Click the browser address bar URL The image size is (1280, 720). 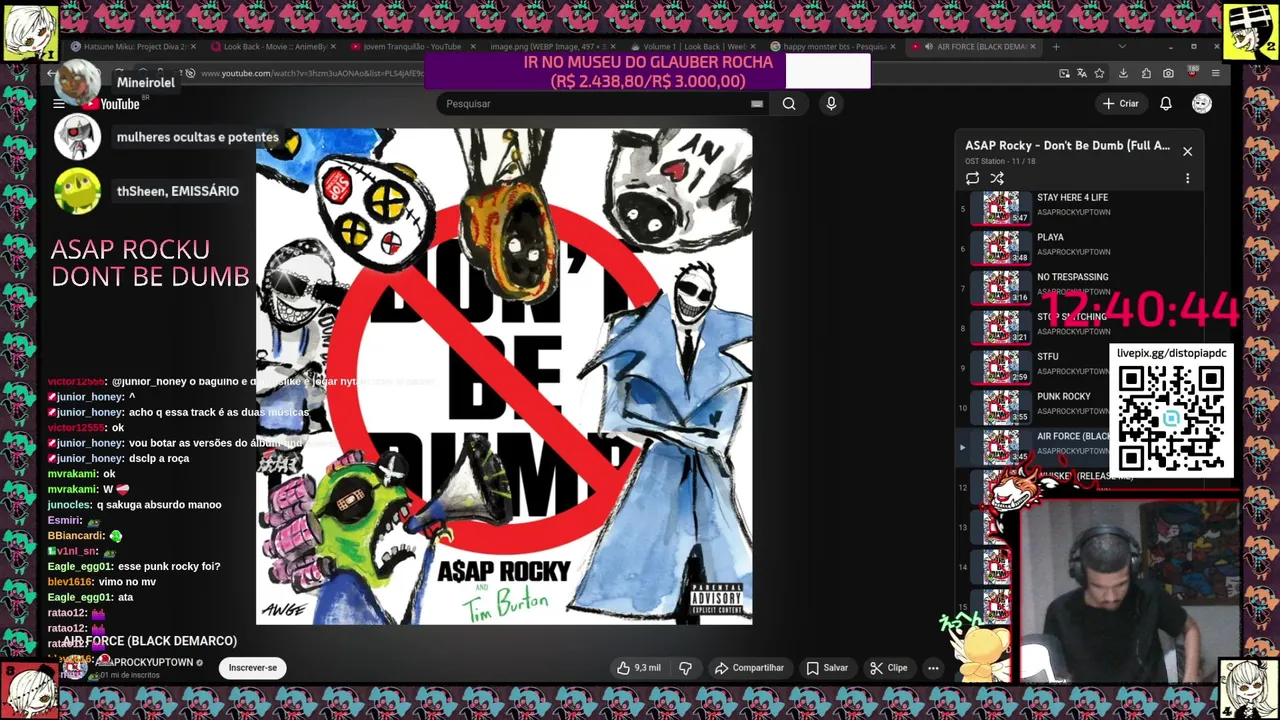[310, 73]
